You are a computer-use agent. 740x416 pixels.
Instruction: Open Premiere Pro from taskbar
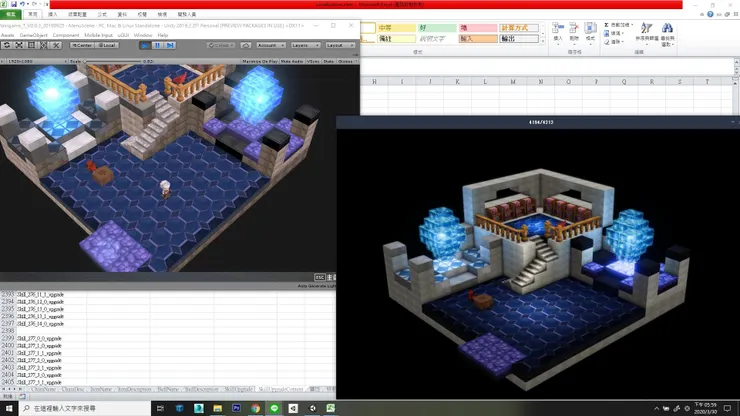[236, 408]
